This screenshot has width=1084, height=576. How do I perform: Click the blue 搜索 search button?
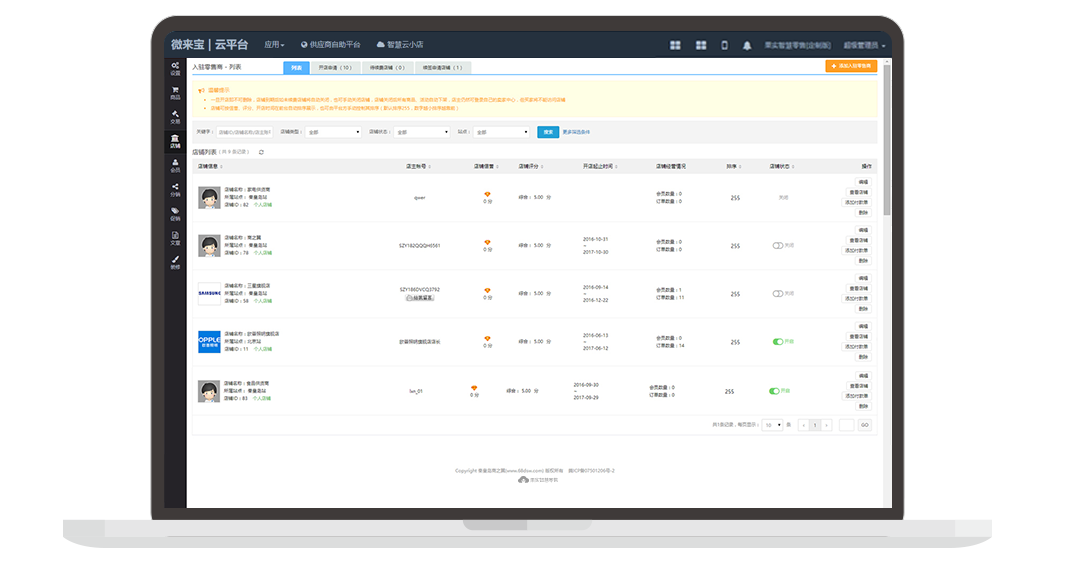[548, 132]
